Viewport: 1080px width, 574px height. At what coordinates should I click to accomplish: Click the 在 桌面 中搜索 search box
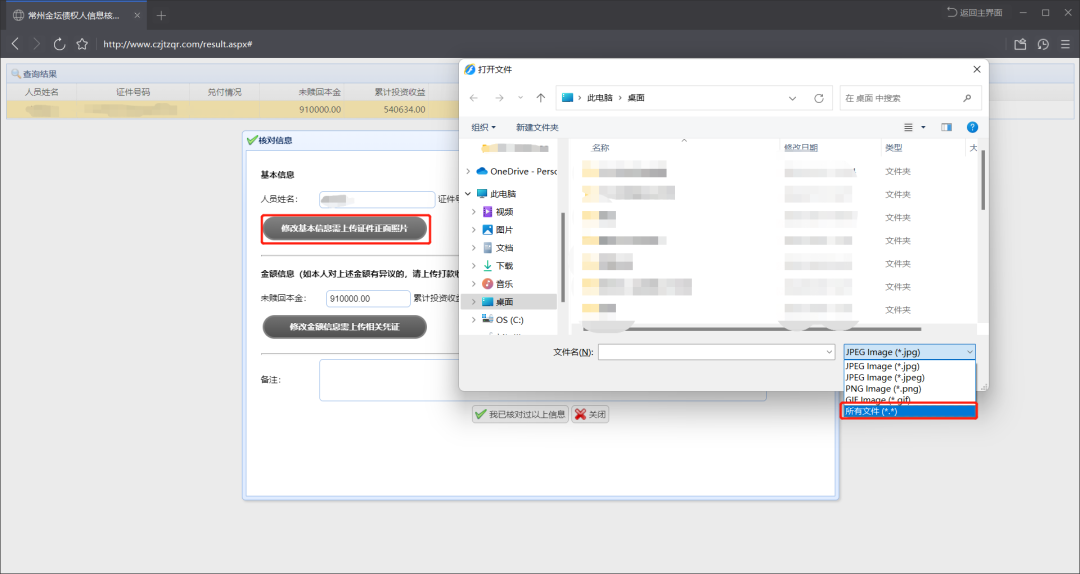pos(911,98)
